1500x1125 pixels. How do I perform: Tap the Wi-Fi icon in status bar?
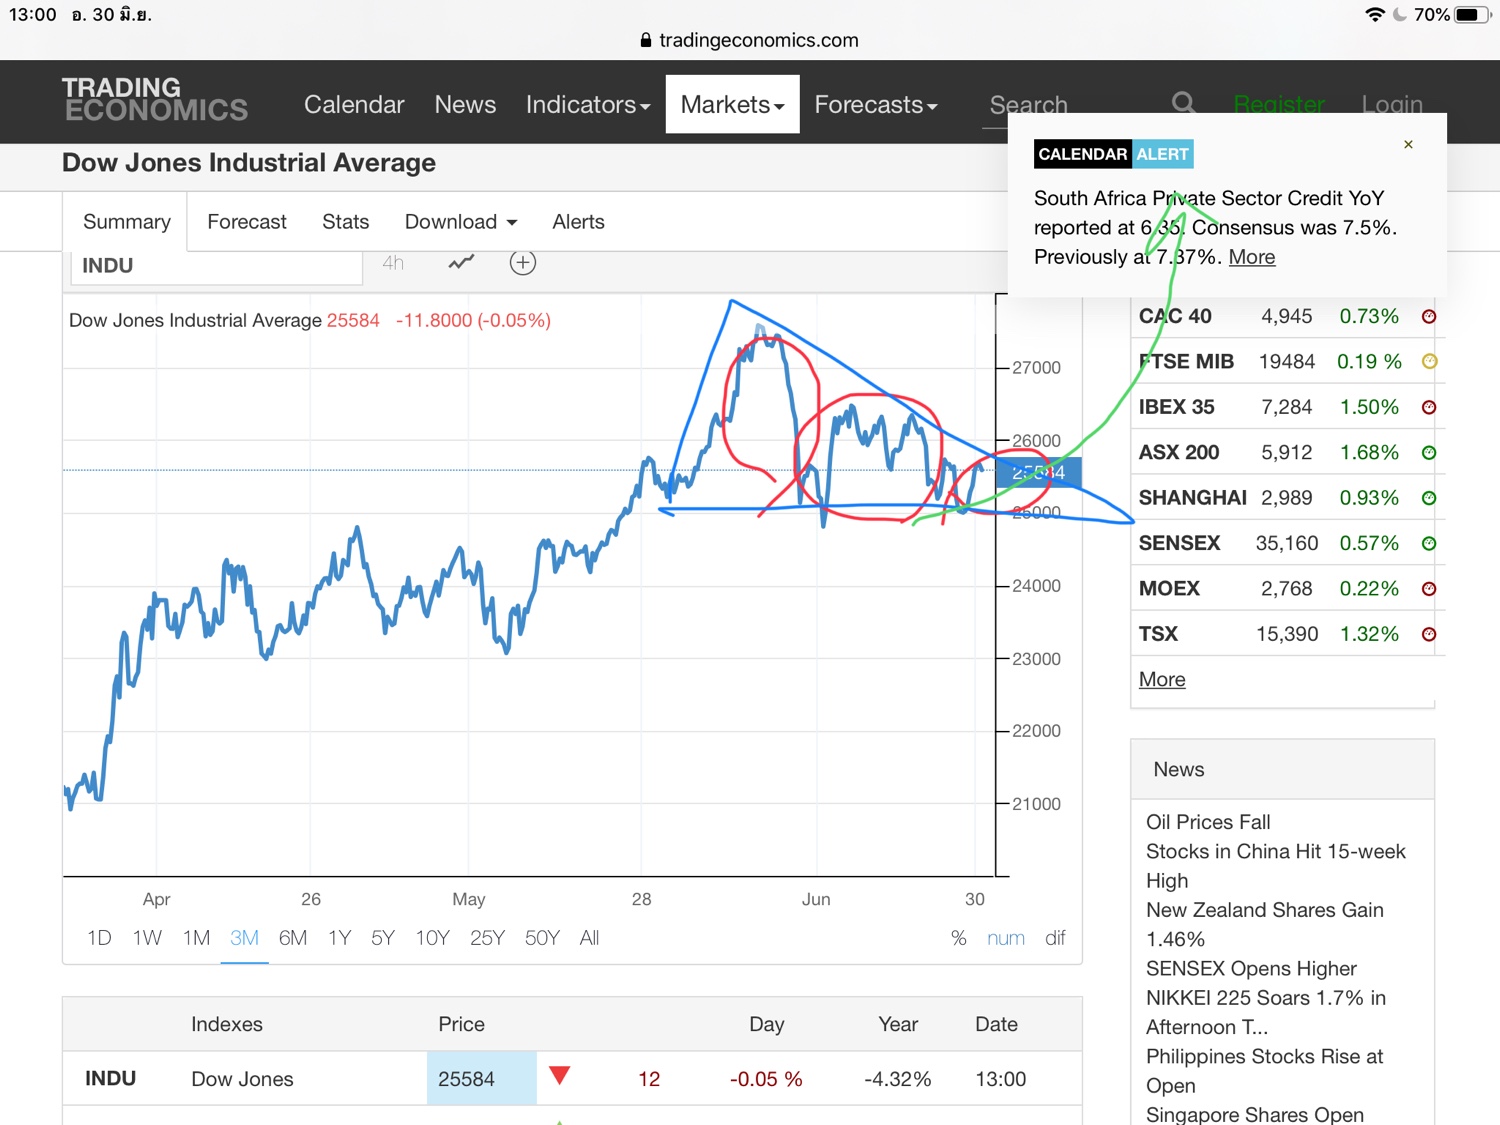click(x=1375, y=15)
